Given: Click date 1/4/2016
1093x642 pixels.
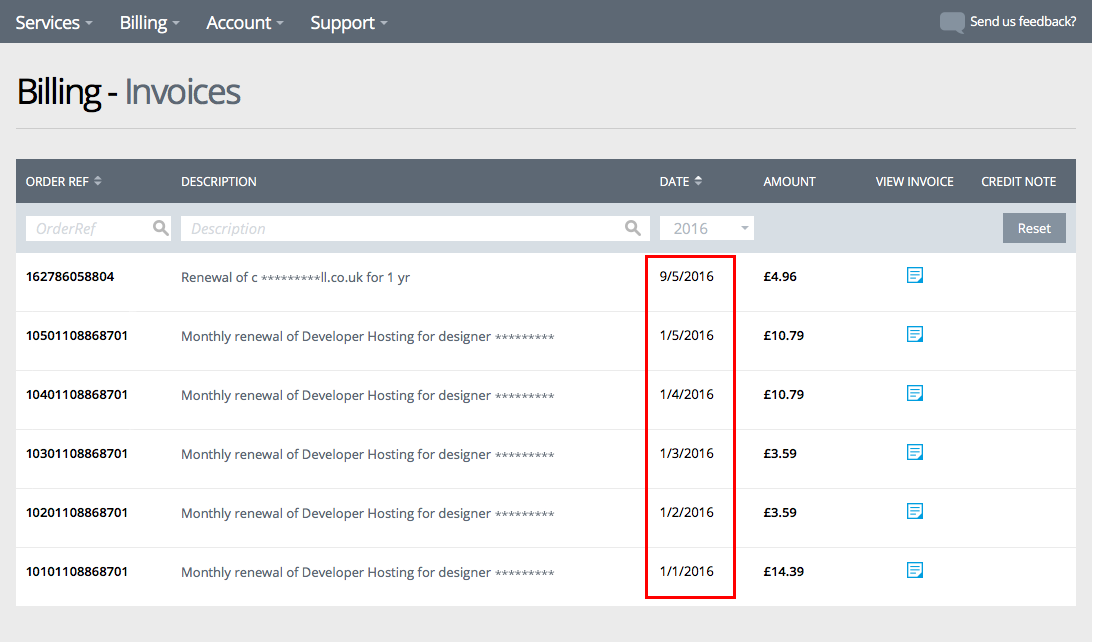Looking at the screenshot, I should pos(687,394).
